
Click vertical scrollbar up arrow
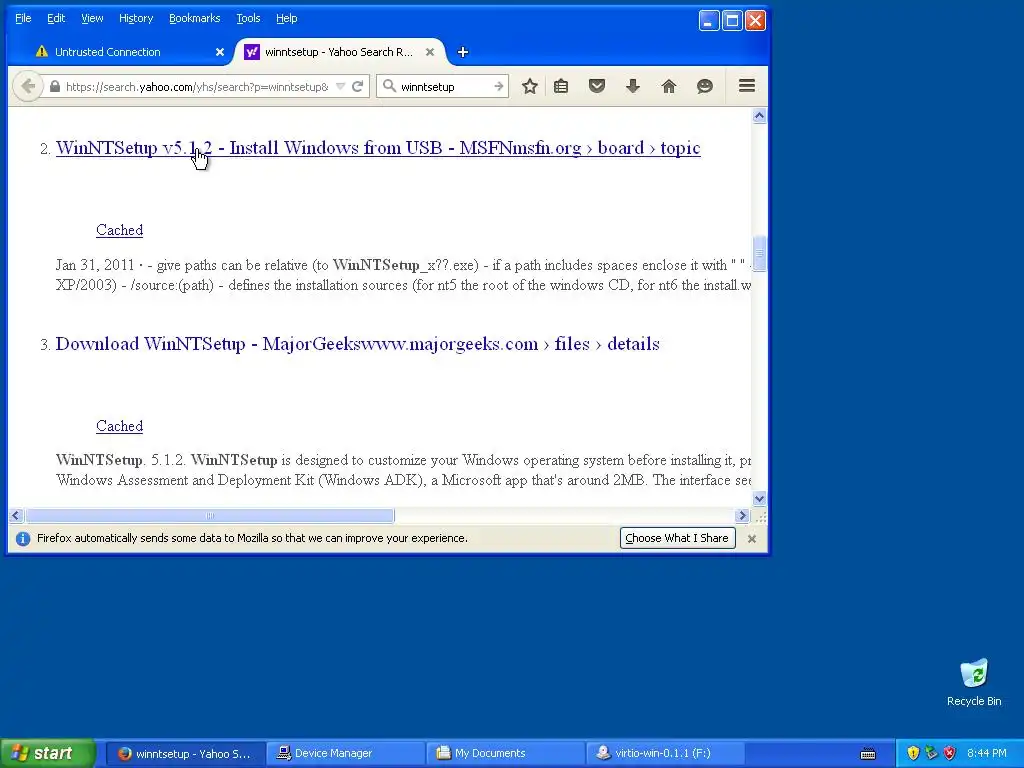[x=759, y=116]
